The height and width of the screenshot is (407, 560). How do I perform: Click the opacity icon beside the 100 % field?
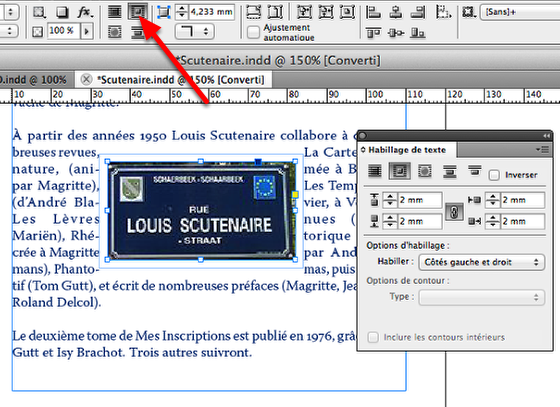tap(38, 32)
